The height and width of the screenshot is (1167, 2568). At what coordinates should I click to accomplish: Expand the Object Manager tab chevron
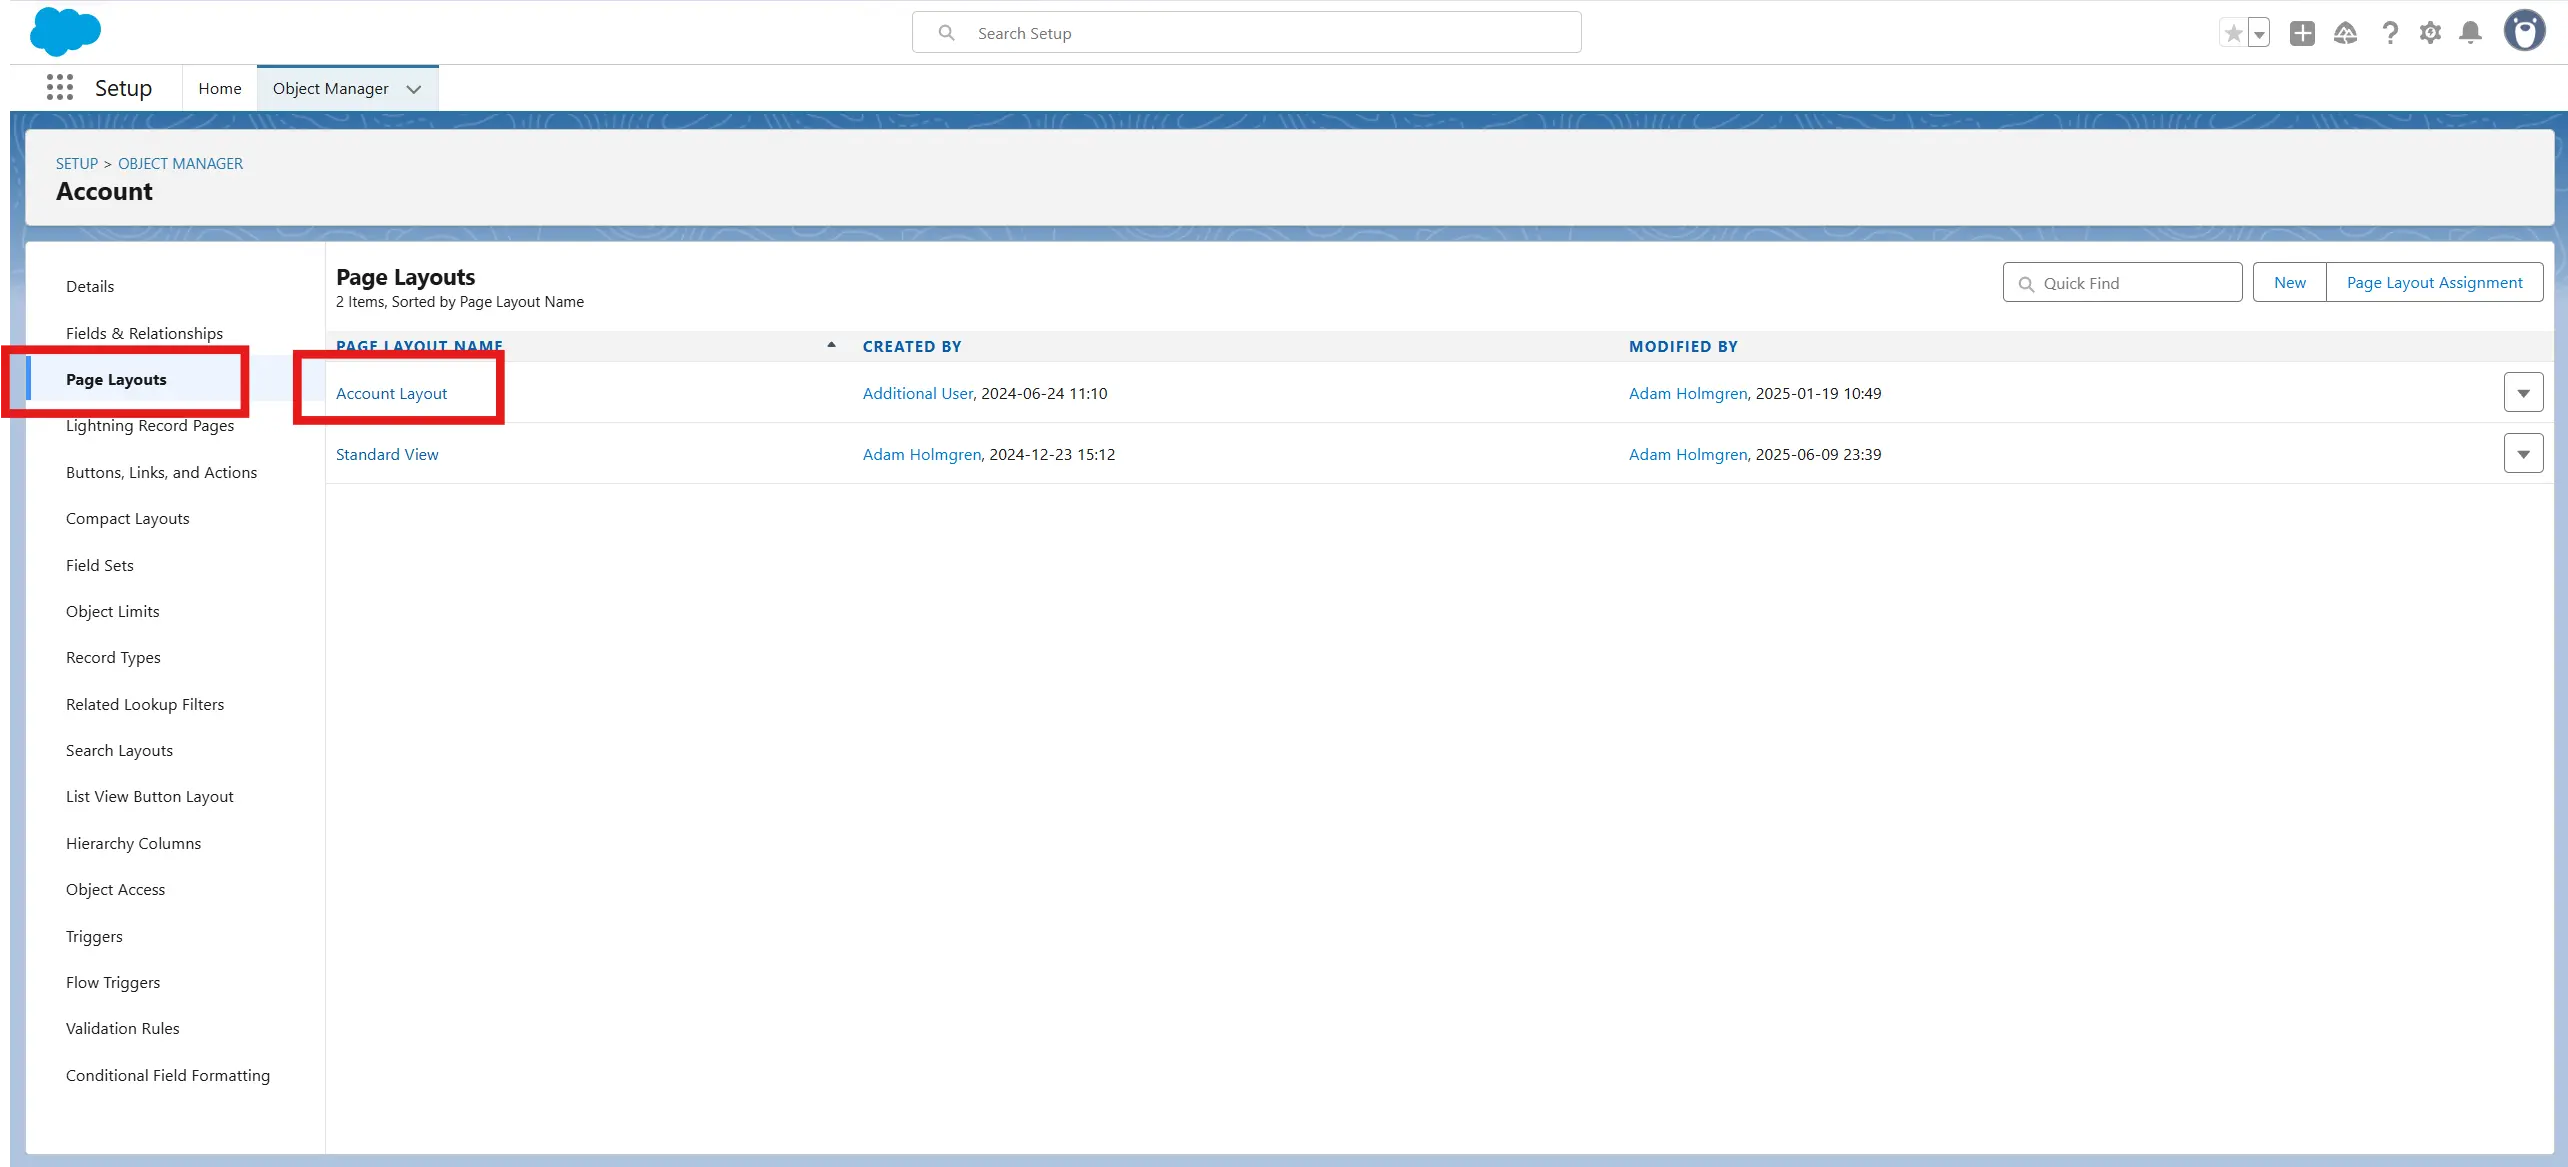point(414,89)
